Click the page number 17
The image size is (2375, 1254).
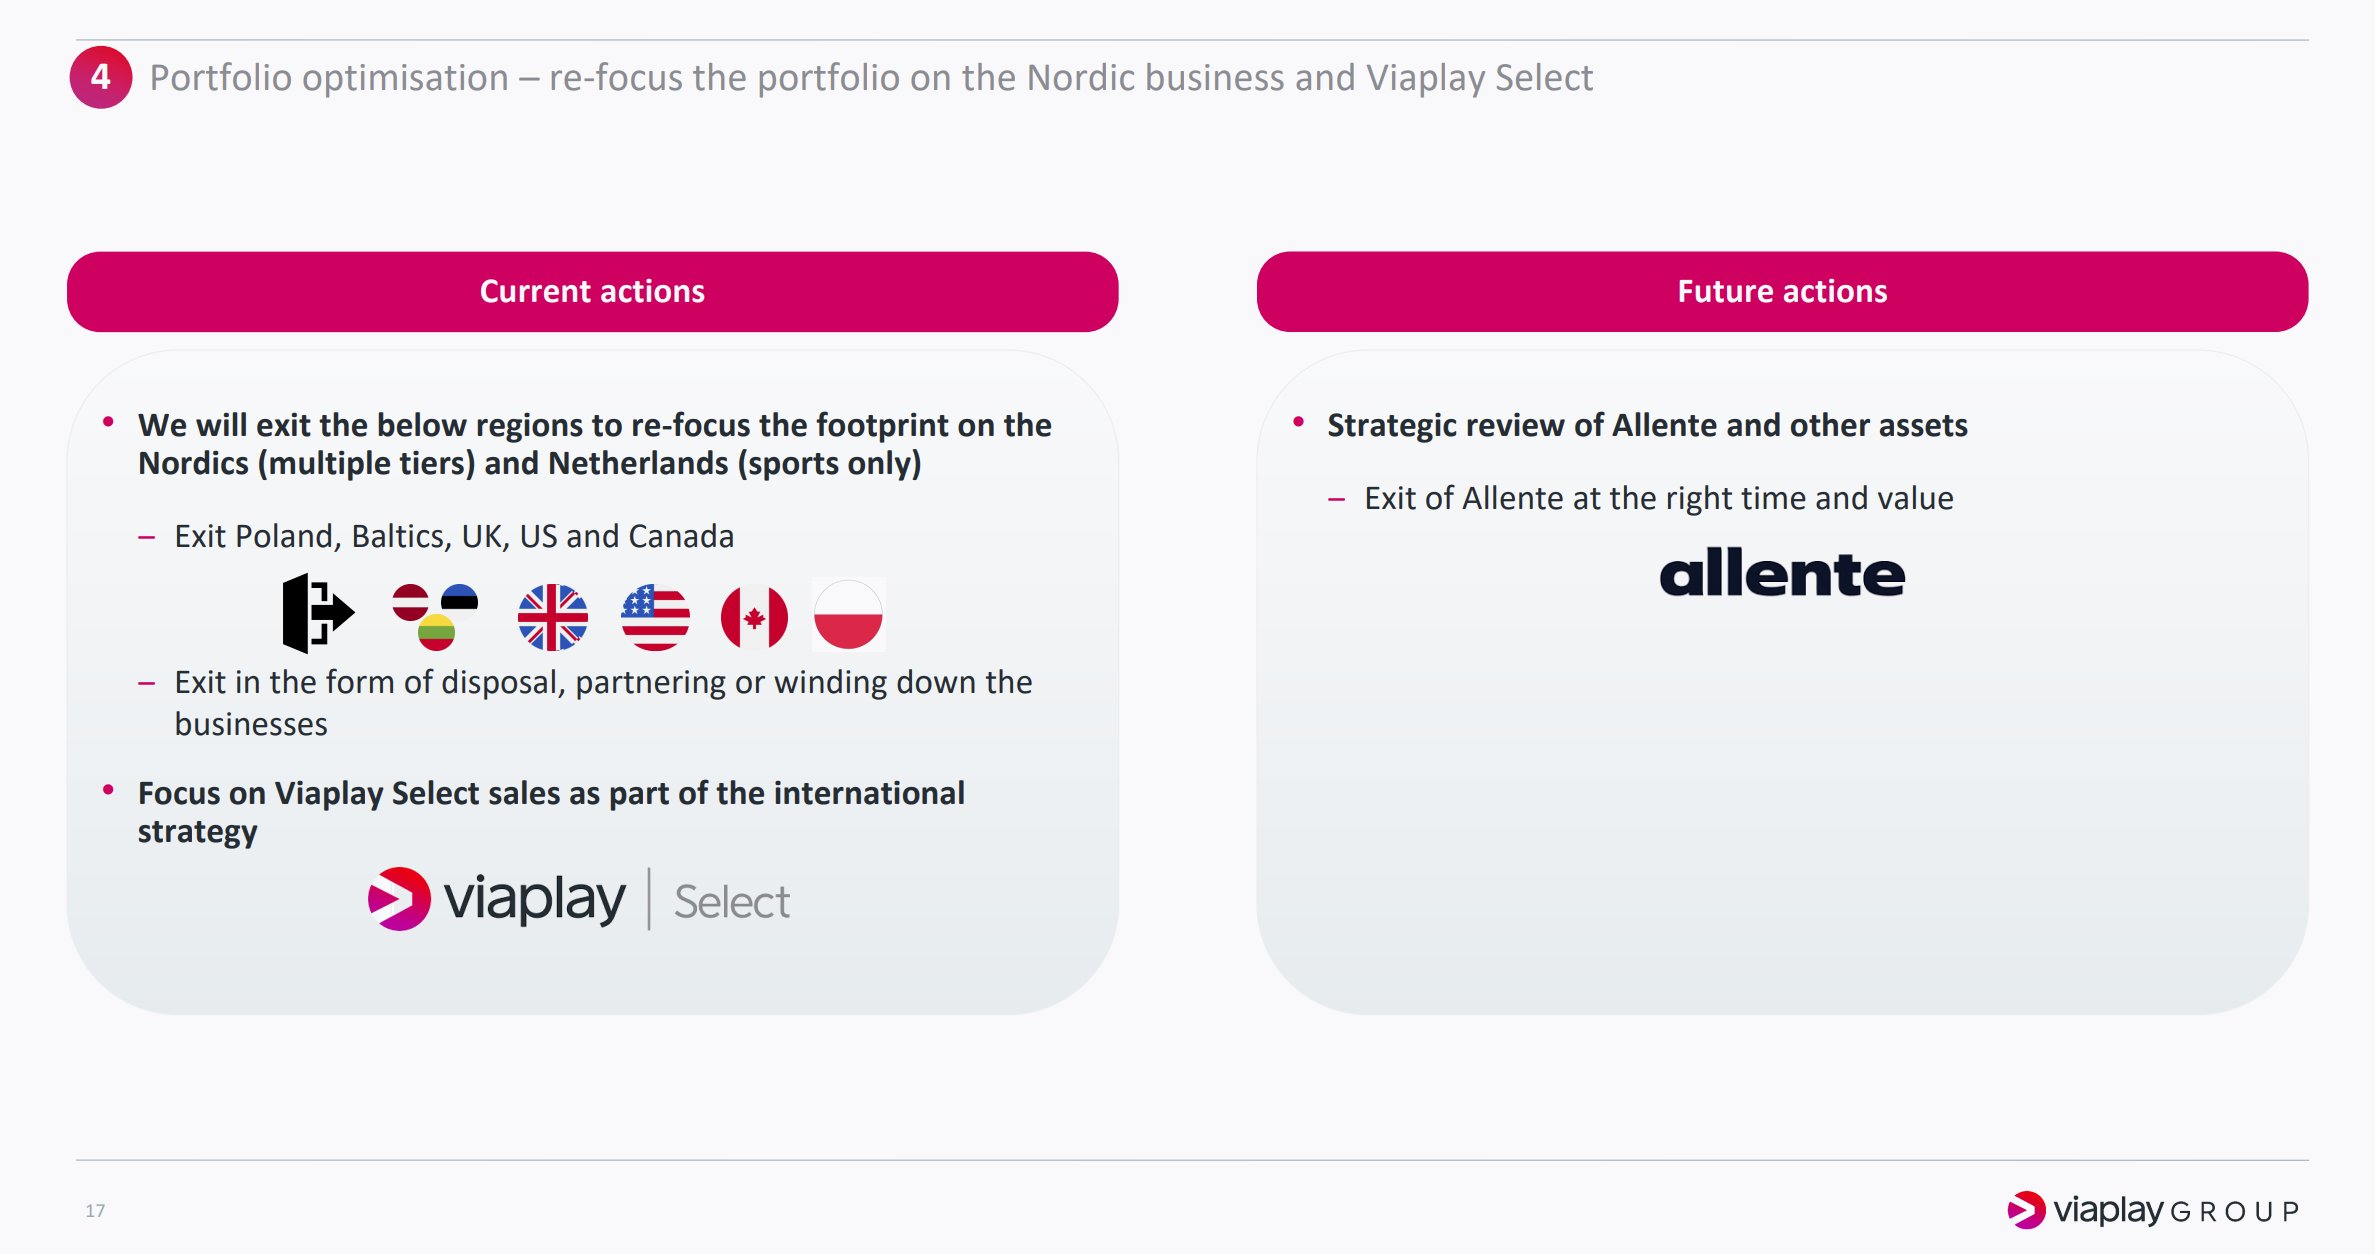95,1211
